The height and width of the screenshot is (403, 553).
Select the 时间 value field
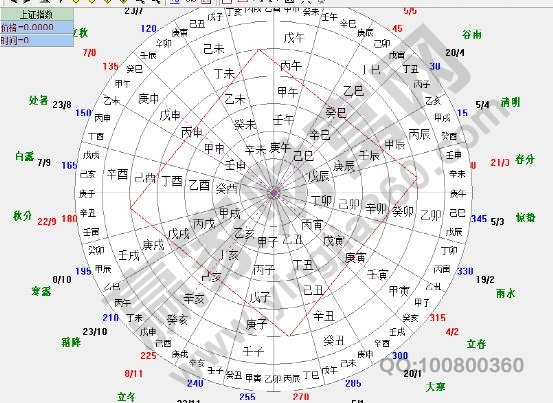[37, 40]
